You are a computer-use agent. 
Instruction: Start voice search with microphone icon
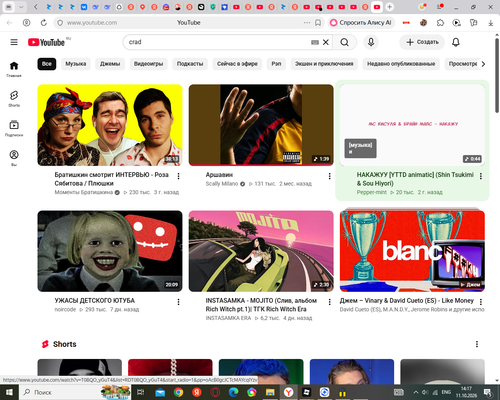tap(371, 42)
